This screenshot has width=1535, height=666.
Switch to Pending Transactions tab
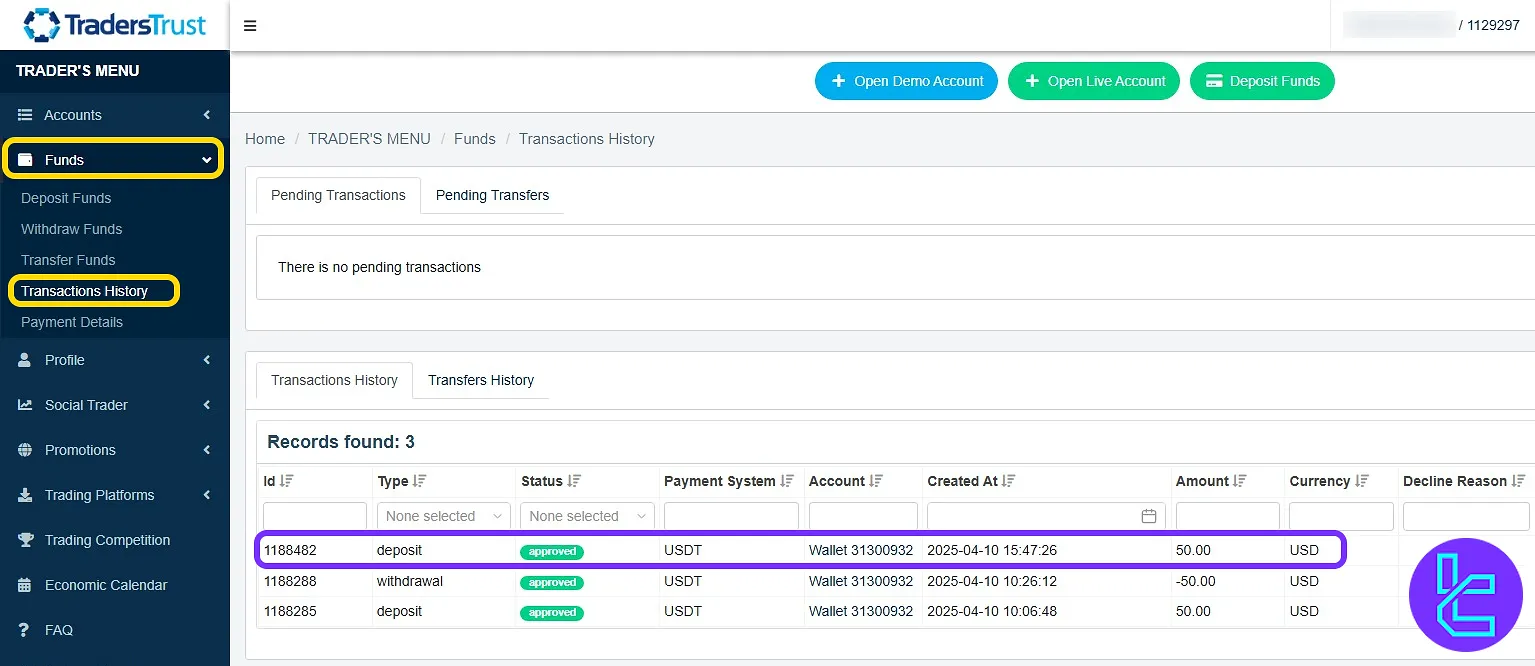338,195
